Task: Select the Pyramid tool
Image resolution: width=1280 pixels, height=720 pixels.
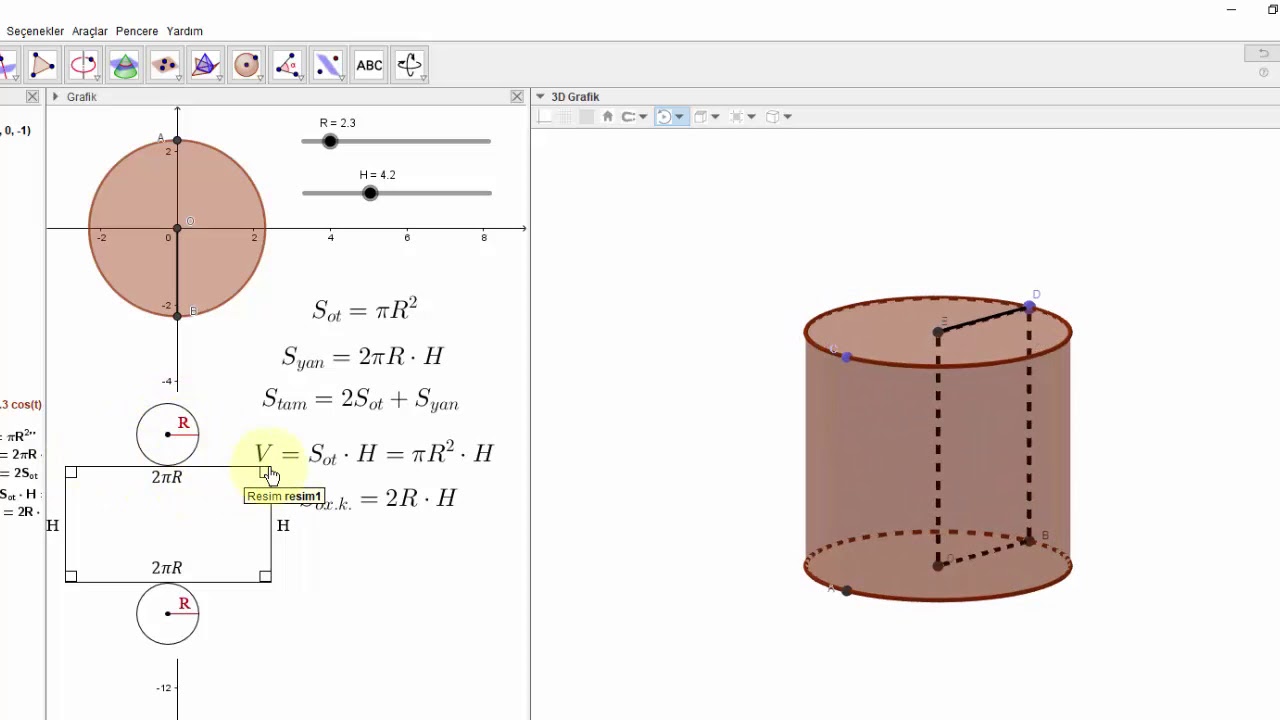Action: [205, 65]
